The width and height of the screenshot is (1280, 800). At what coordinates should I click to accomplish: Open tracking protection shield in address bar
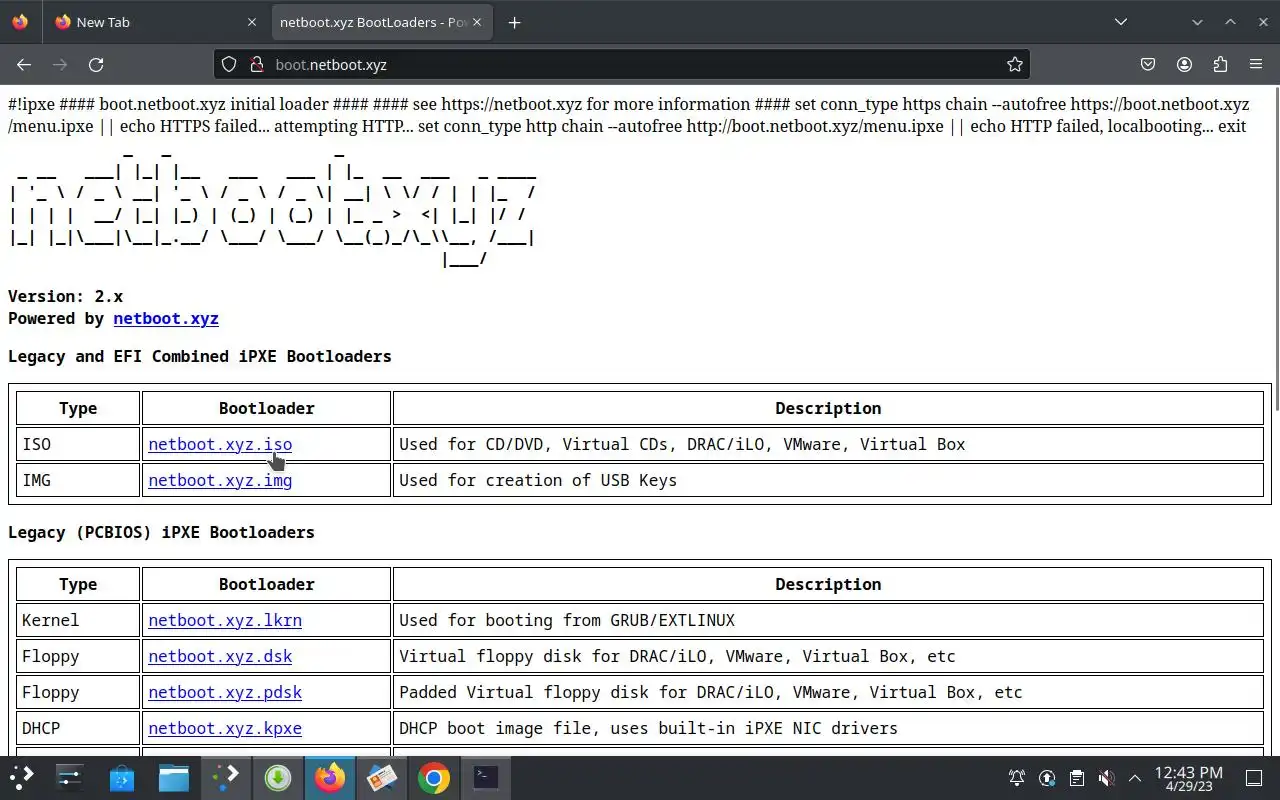(x=229, y=64)
